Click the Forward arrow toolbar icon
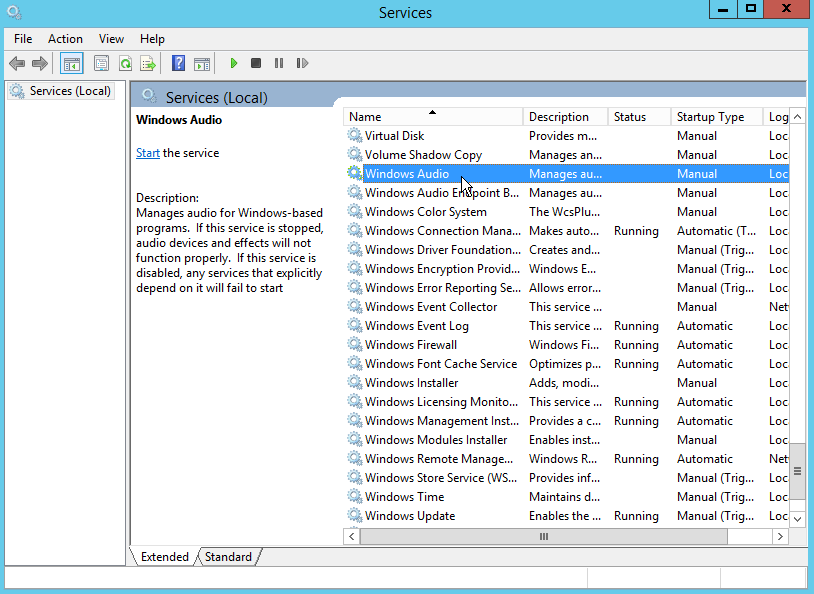This screenshot has width=814, height=594. coord(39,63)
